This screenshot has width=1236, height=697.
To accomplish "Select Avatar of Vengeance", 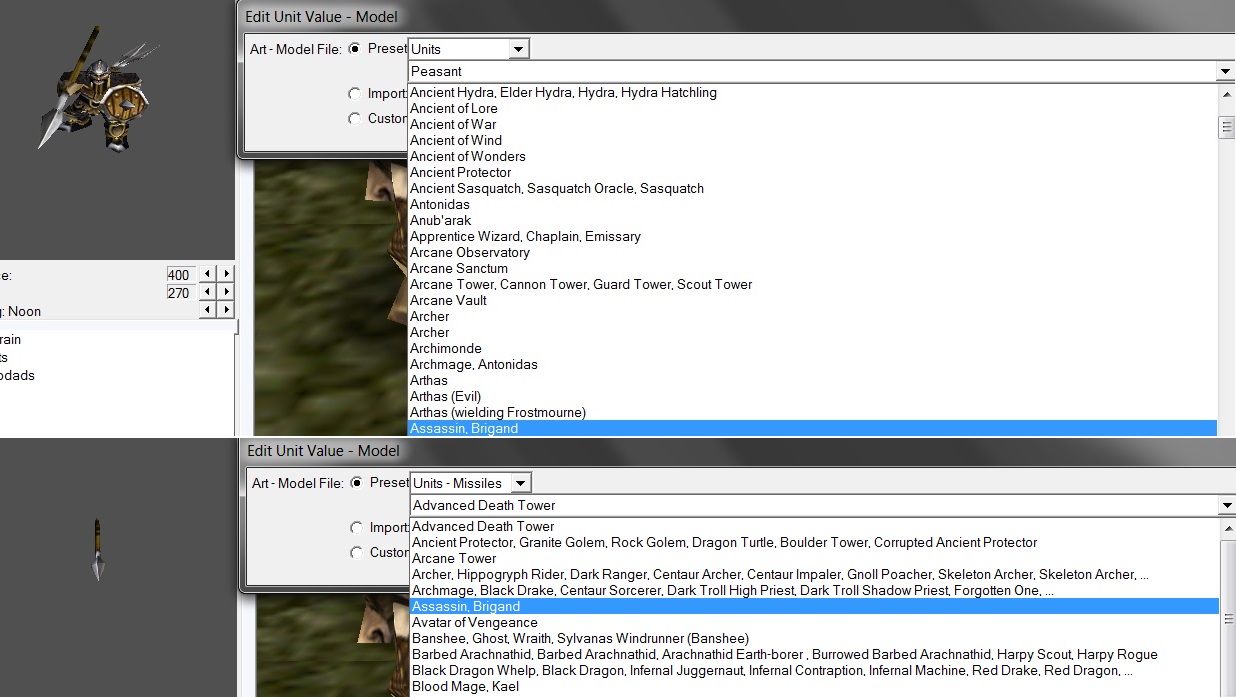I will pos(814,622).
